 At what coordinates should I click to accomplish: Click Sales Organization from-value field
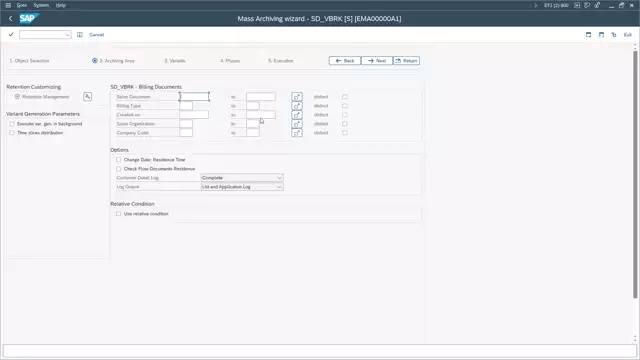pyautogui.click(x=186, y=124)
